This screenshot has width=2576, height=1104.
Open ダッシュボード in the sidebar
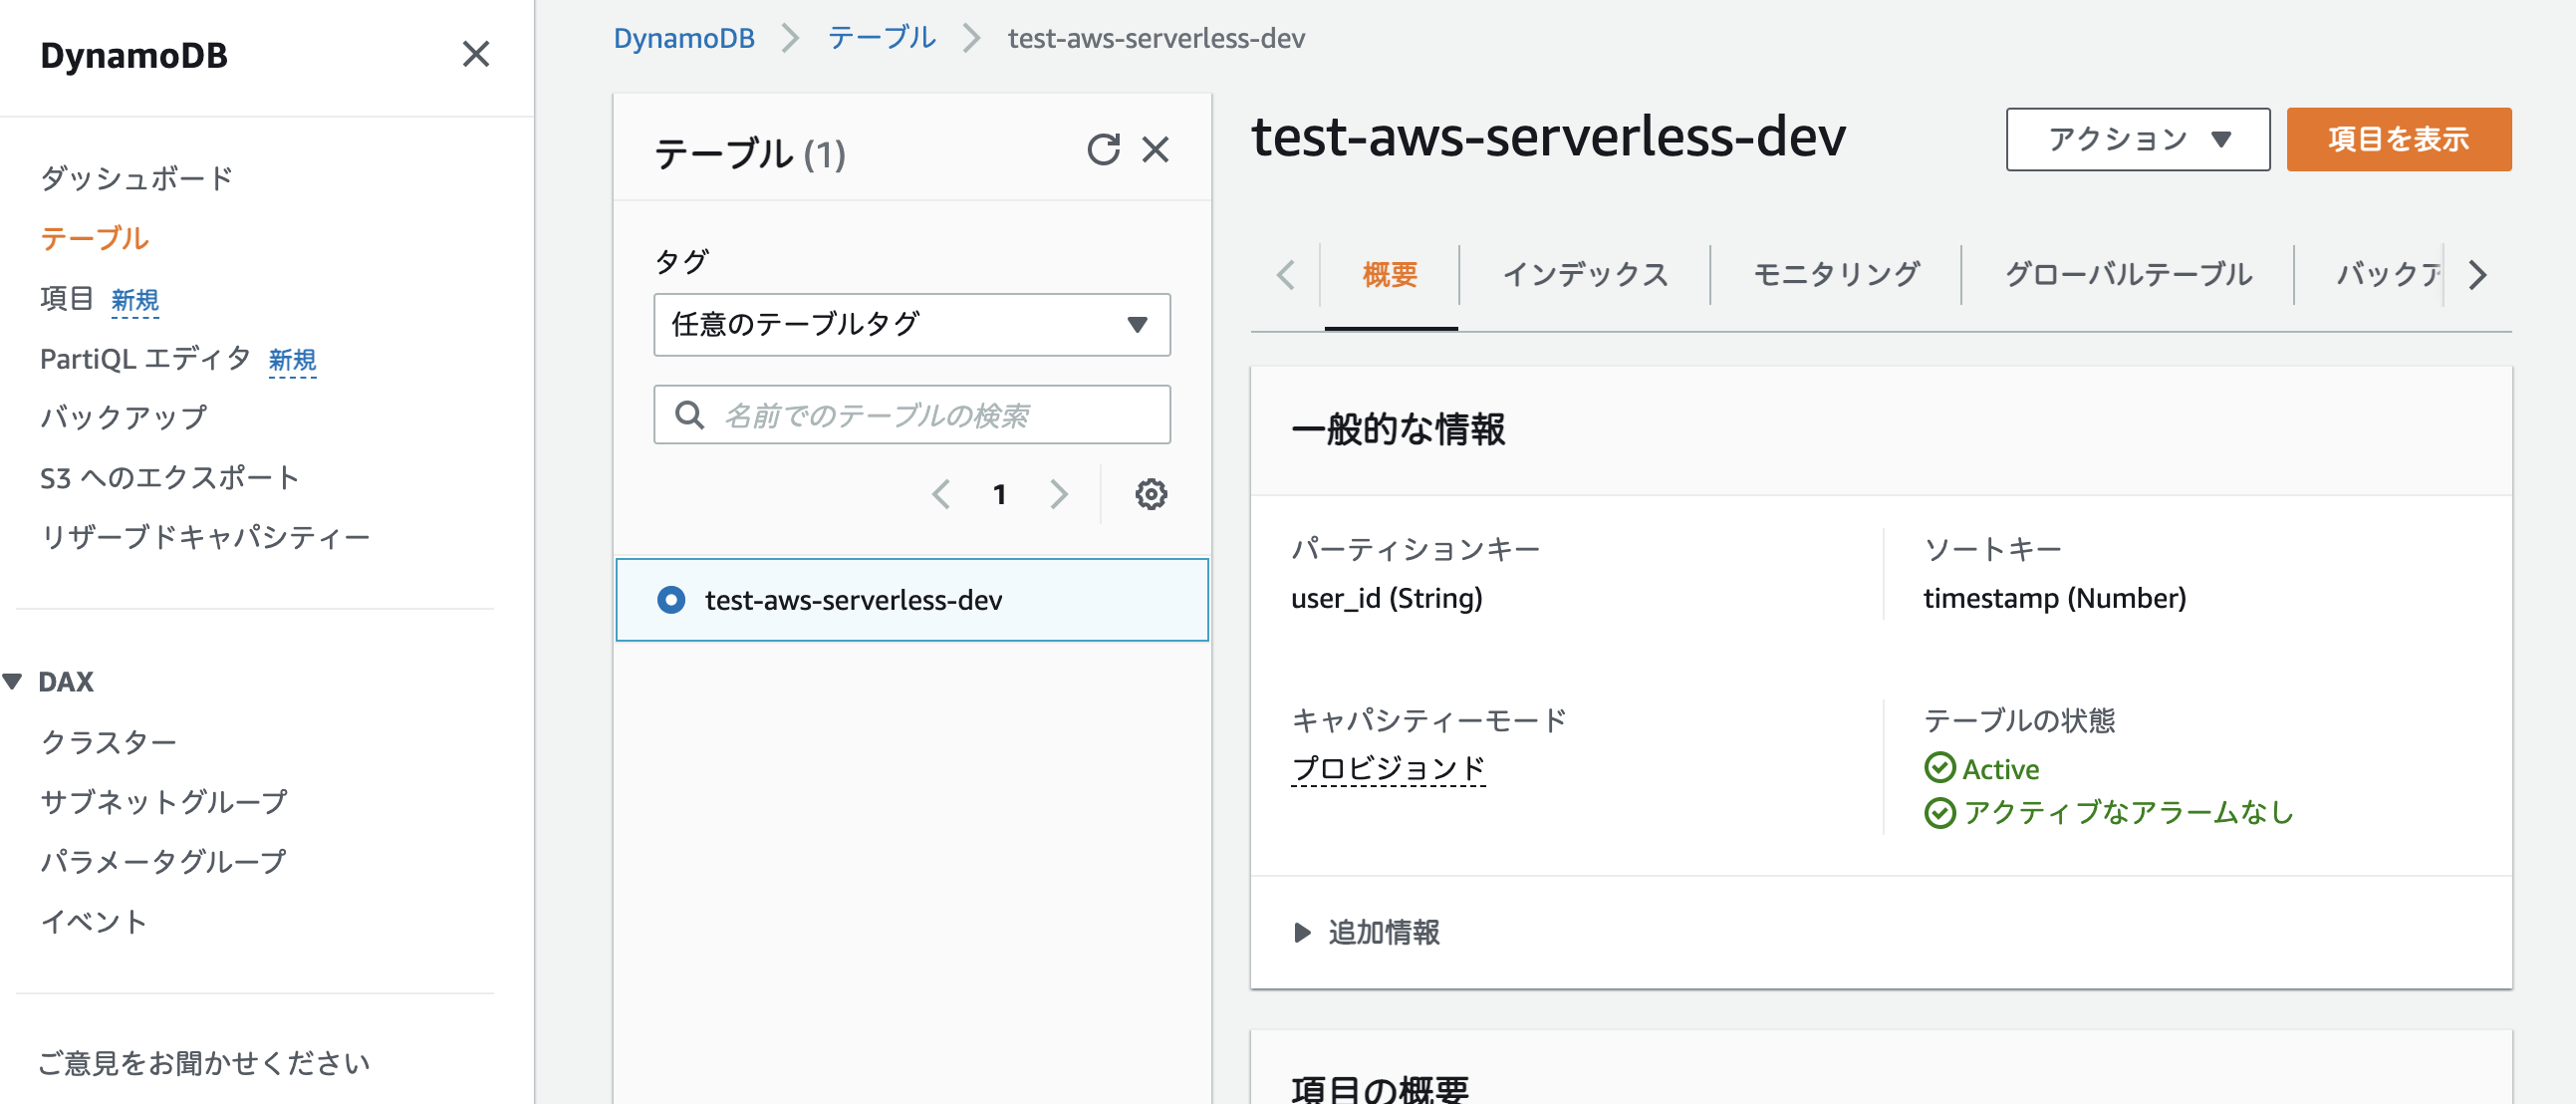(x=137, y=178)
